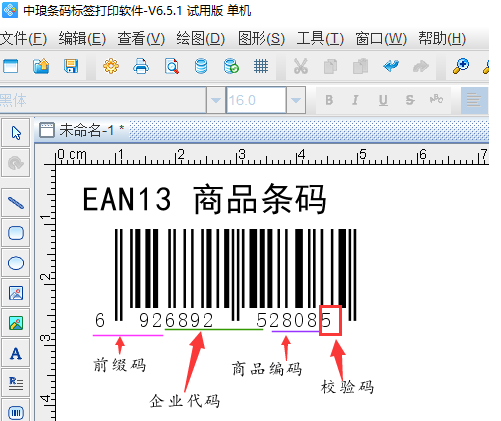This screenshot has height=421, width=501.
Task: Choose the line drawing tool
Action: pyautogui.click(x=16, y=202)
